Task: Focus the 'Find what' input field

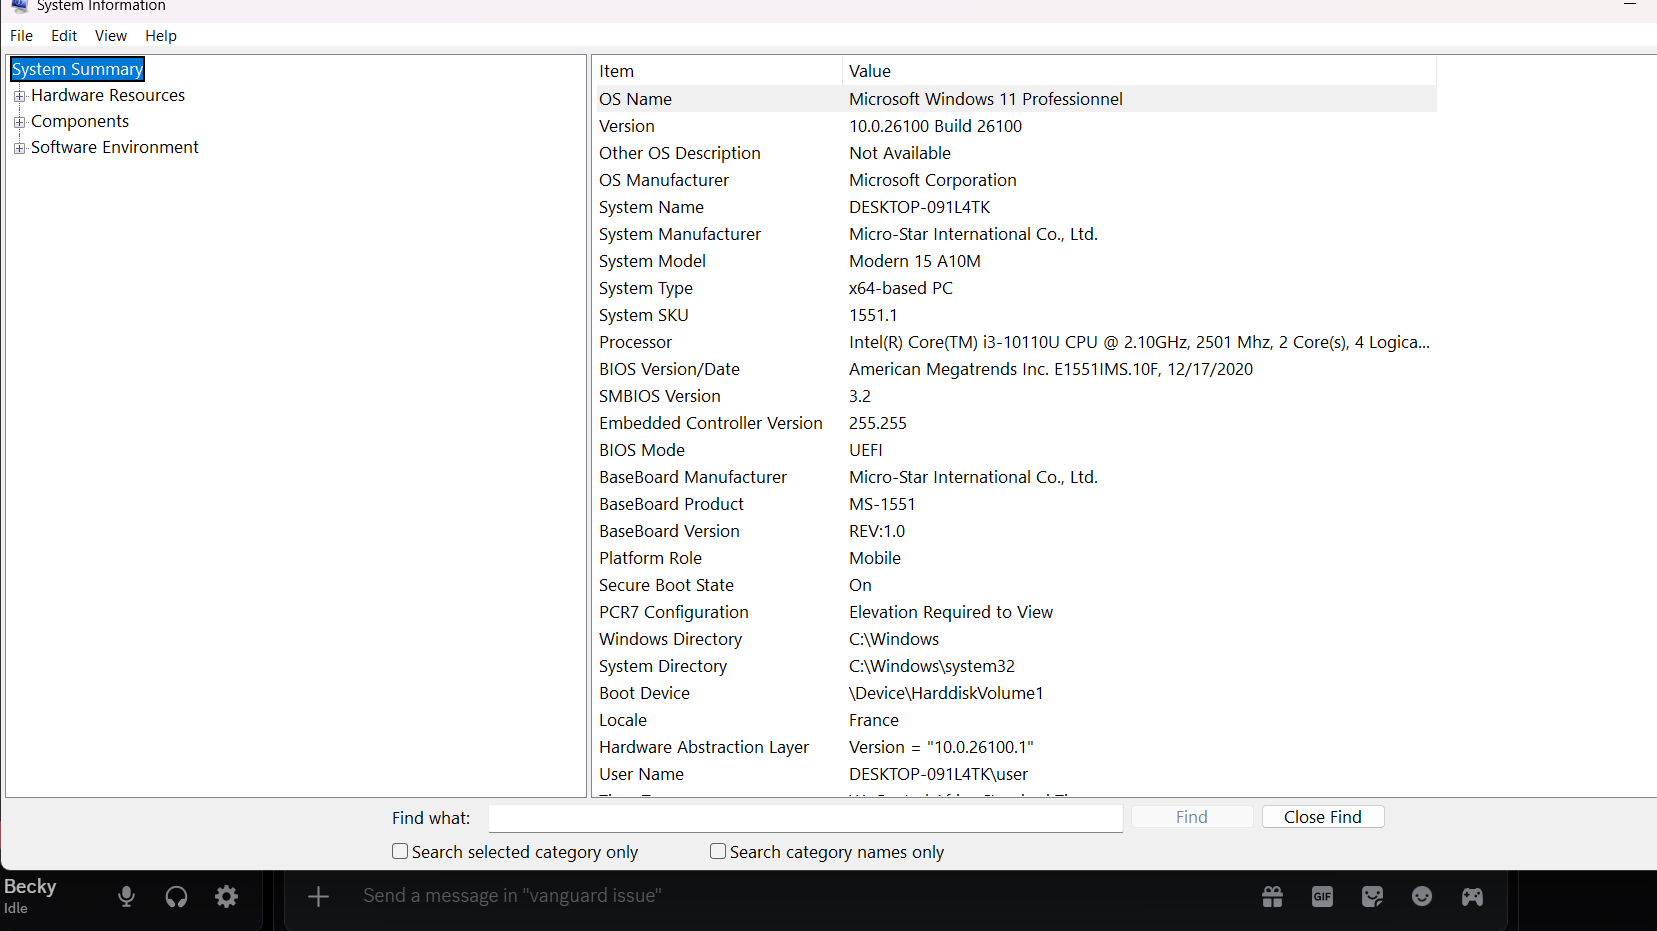Action: [x=805, y=818]
